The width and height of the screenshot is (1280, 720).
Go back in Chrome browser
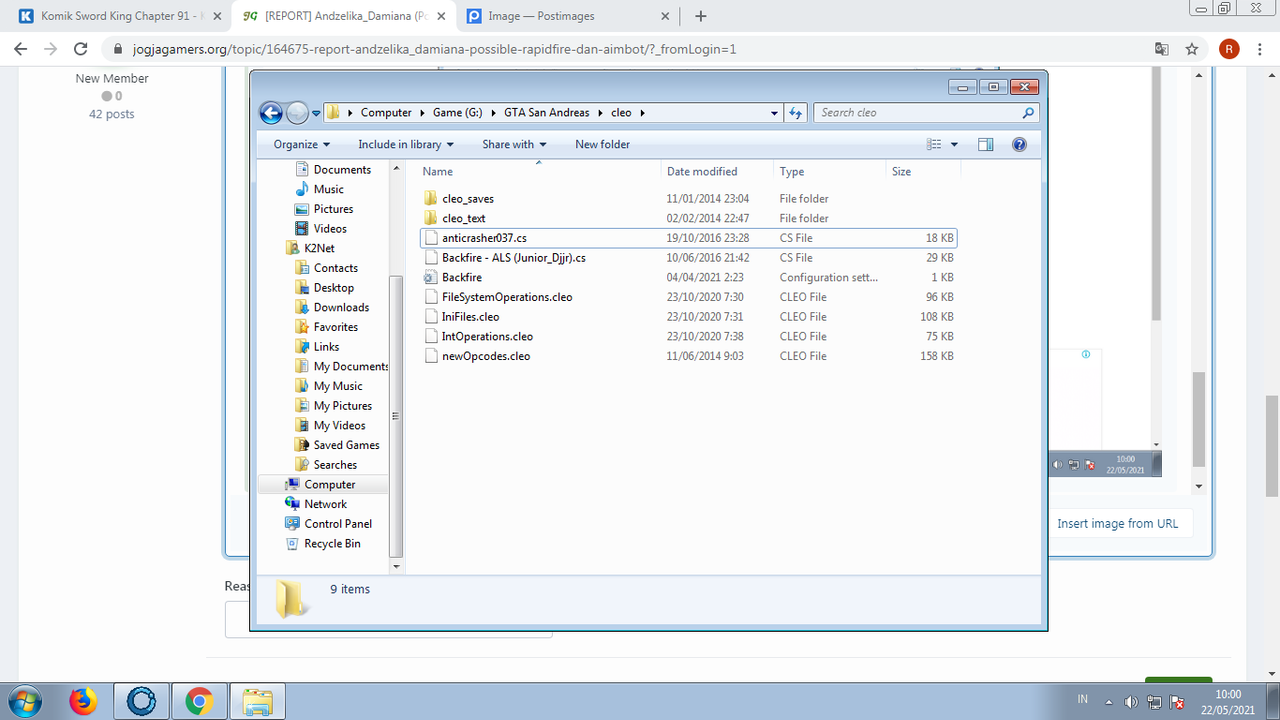click(x=19, y=49)
